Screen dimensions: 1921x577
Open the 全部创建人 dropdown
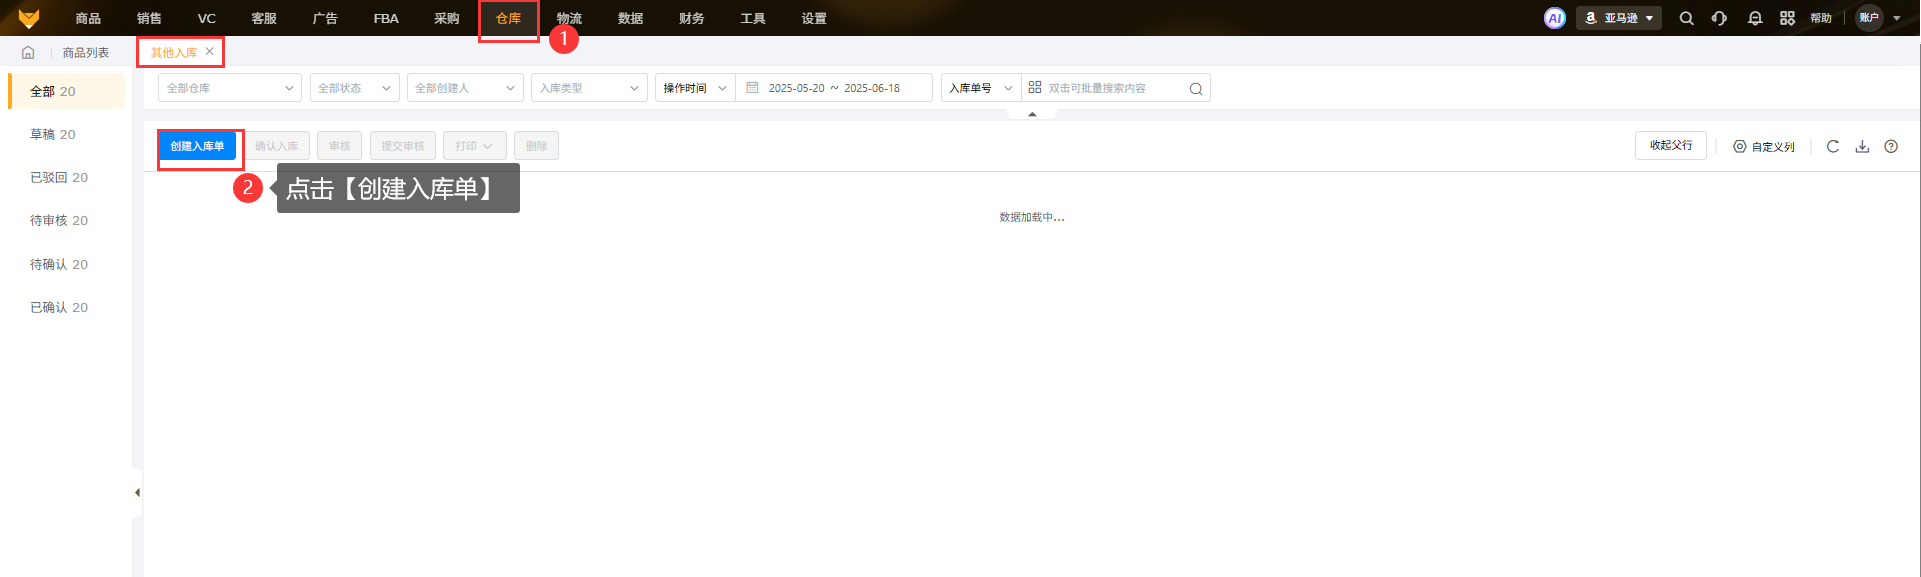(465, 88)
